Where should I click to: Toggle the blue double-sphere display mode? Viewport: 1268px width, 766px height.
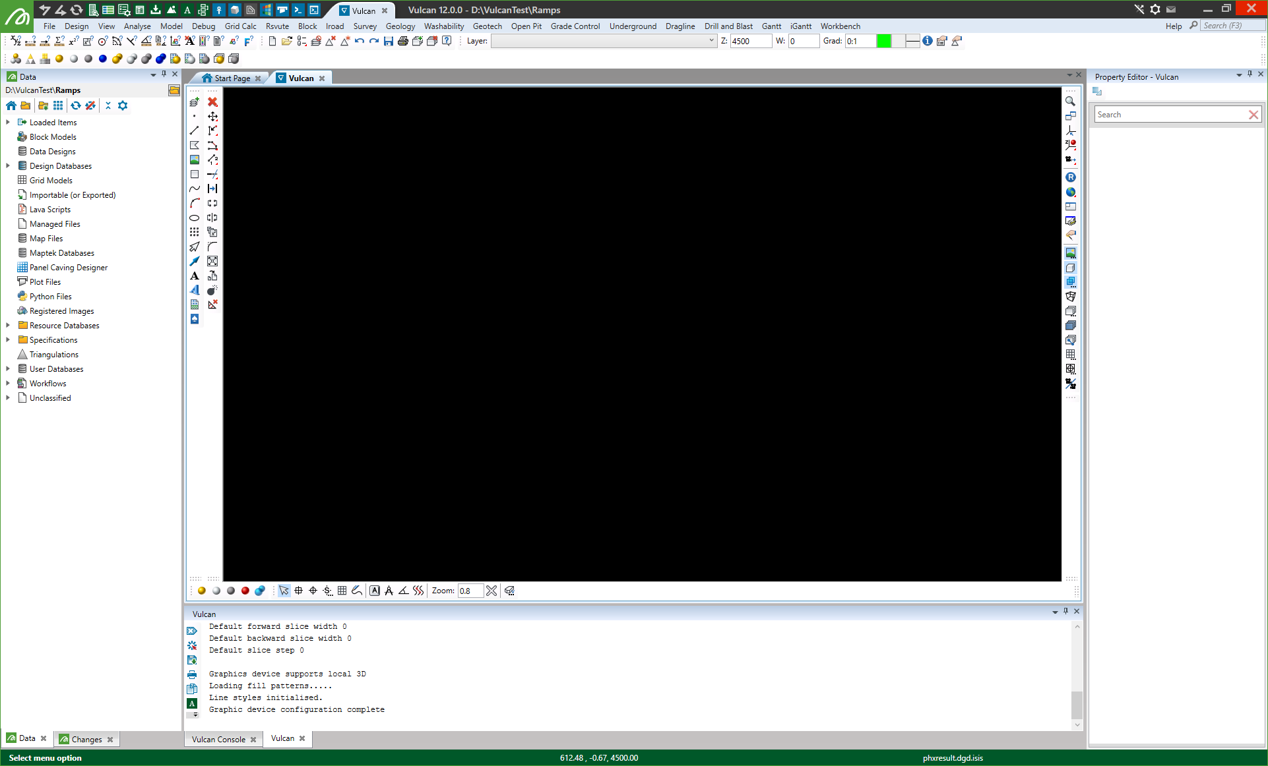click(x=260, y=591)
